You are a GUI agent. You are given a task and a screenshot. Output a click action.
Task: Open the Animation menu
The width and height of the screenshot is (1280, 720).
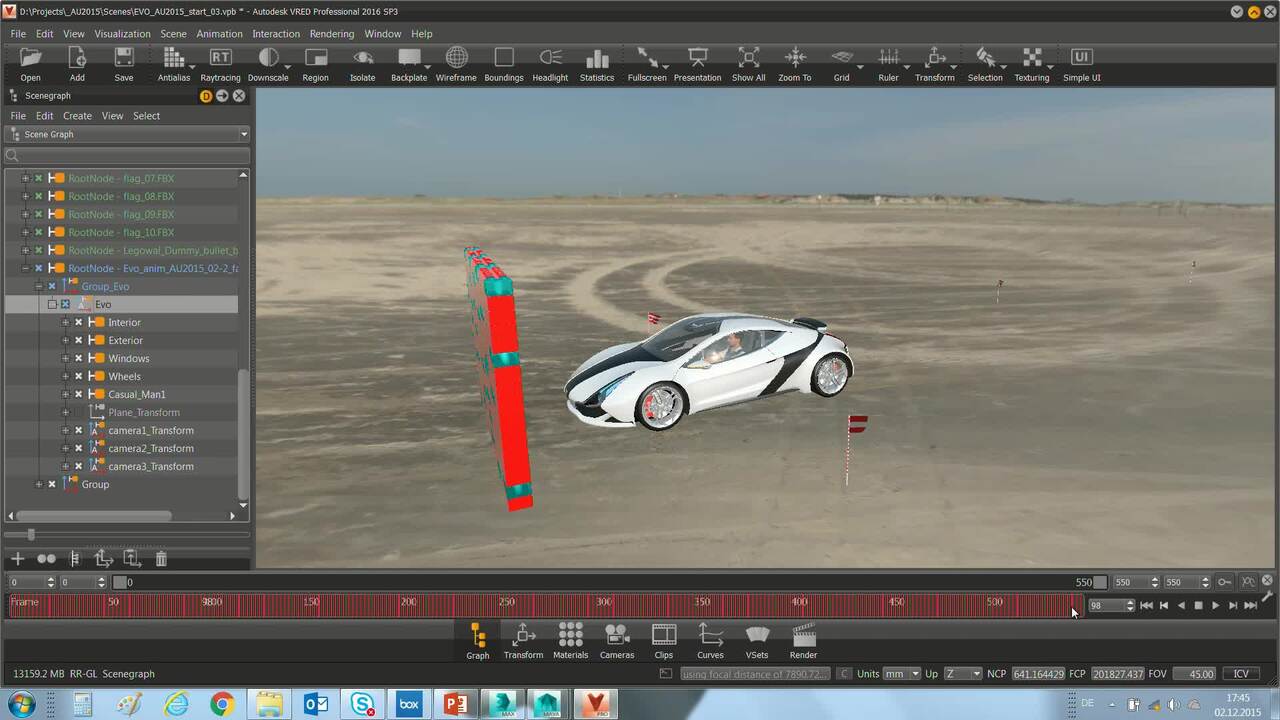coord(219,34)
